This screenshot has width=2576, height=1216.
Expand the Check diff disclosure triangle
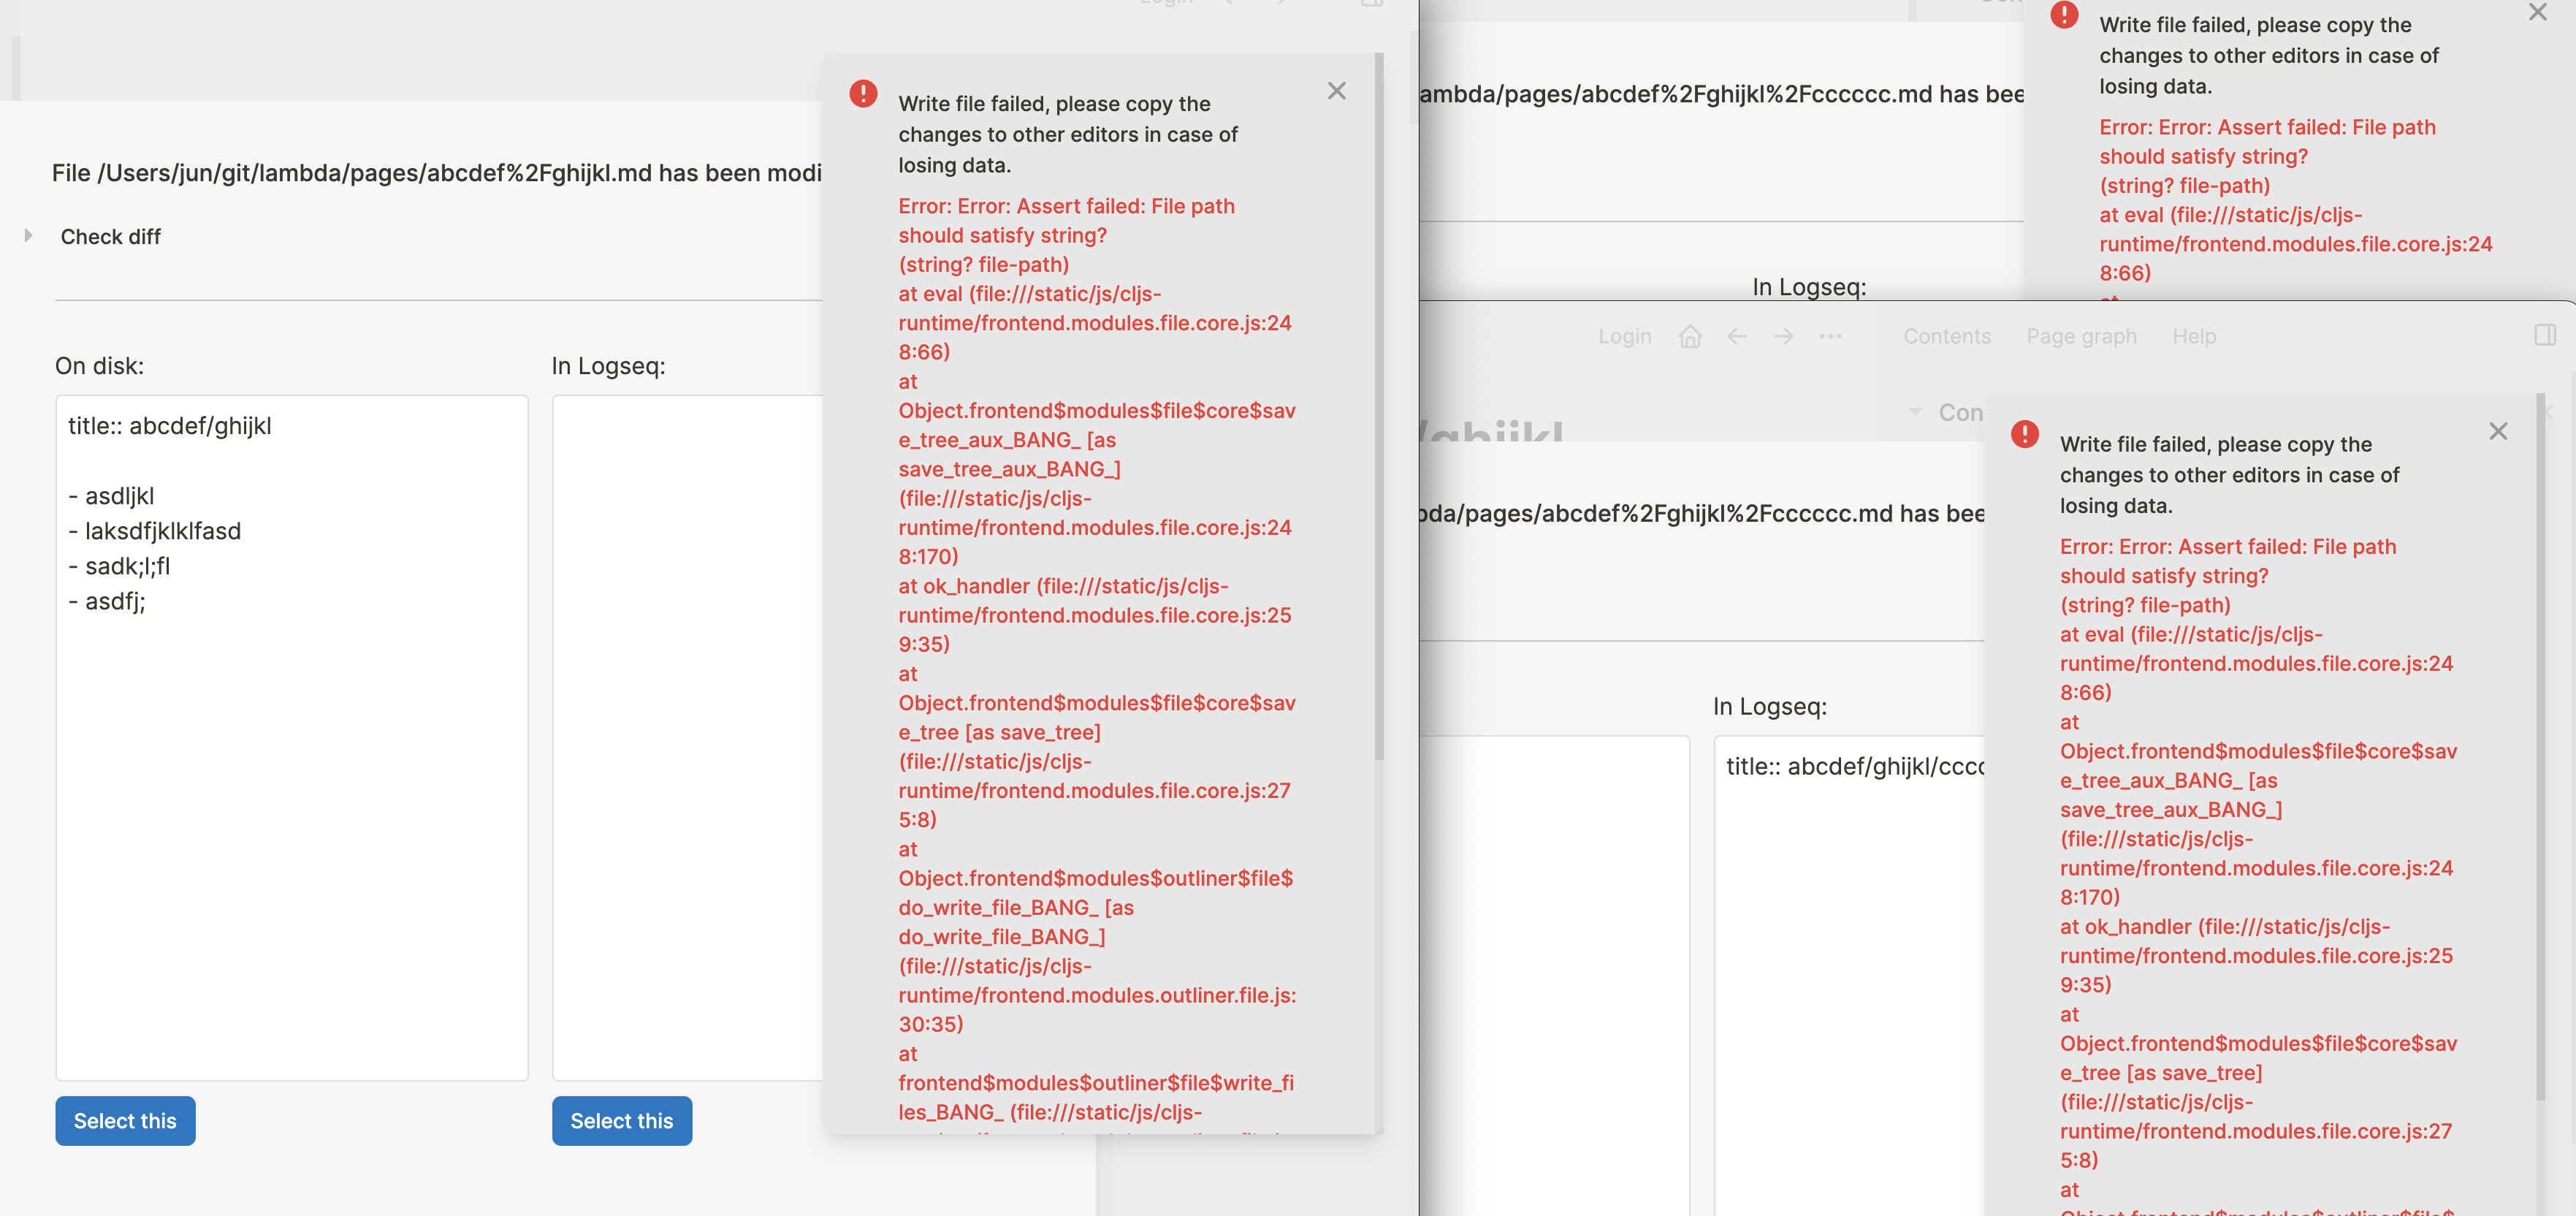click(28, 236)
